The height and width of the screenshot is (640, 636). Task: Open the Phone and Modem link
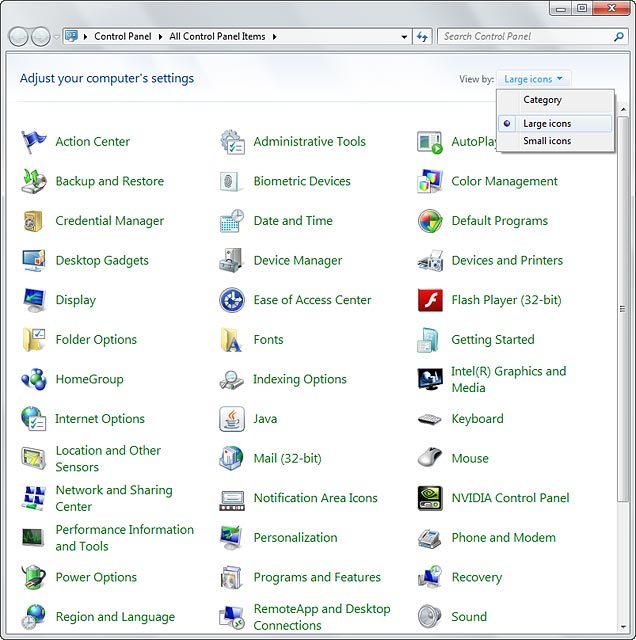point(503,538)
